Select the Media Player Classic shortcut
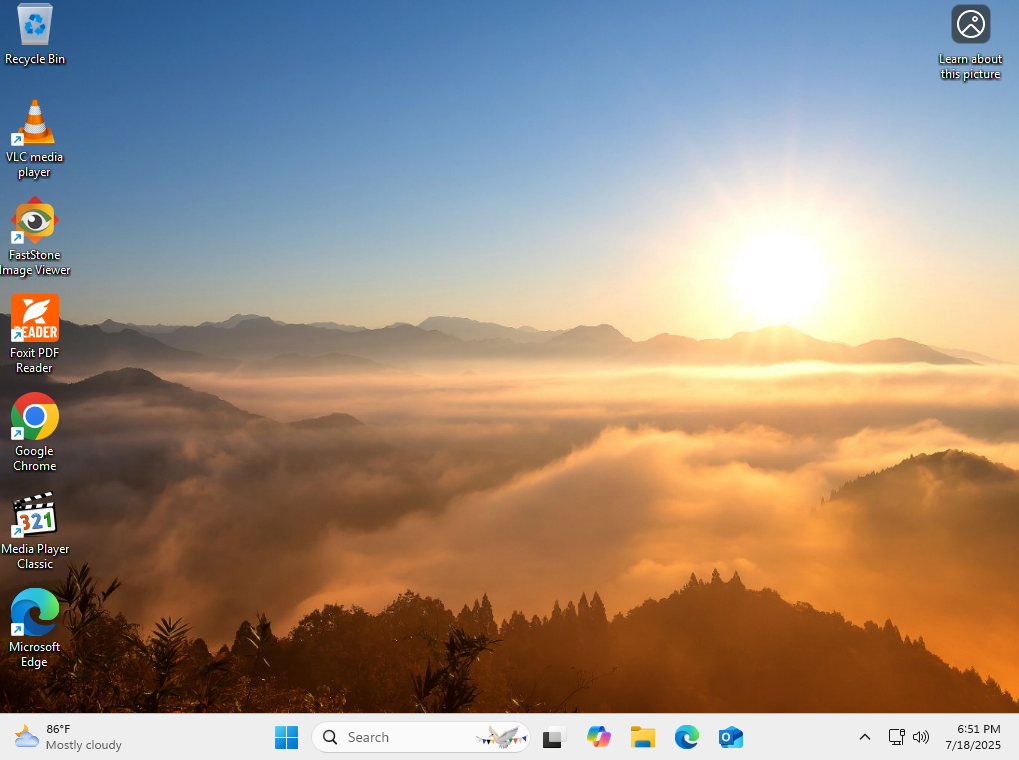The image size is (1019, 760). (x=34, y=531)
